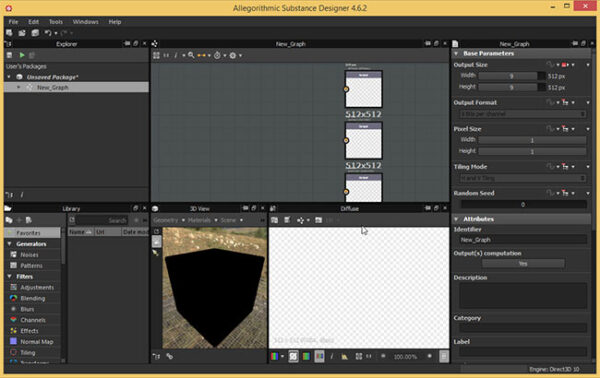Click the Category input field
Image resolution: width=600 pixels, height=378 pixels.
pyautogui.click(x=523, y=328)
